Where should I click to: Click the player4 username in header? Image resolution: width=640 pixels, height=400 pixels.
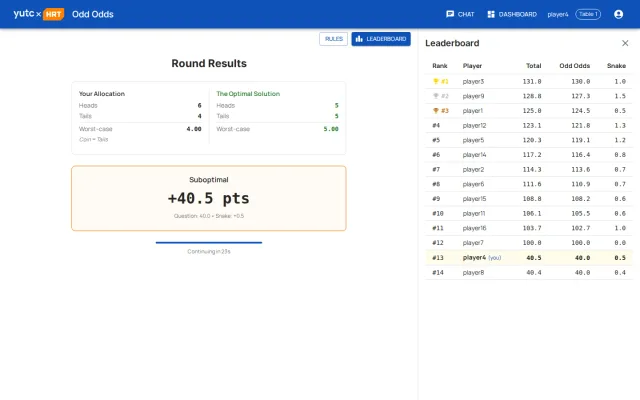558,14
